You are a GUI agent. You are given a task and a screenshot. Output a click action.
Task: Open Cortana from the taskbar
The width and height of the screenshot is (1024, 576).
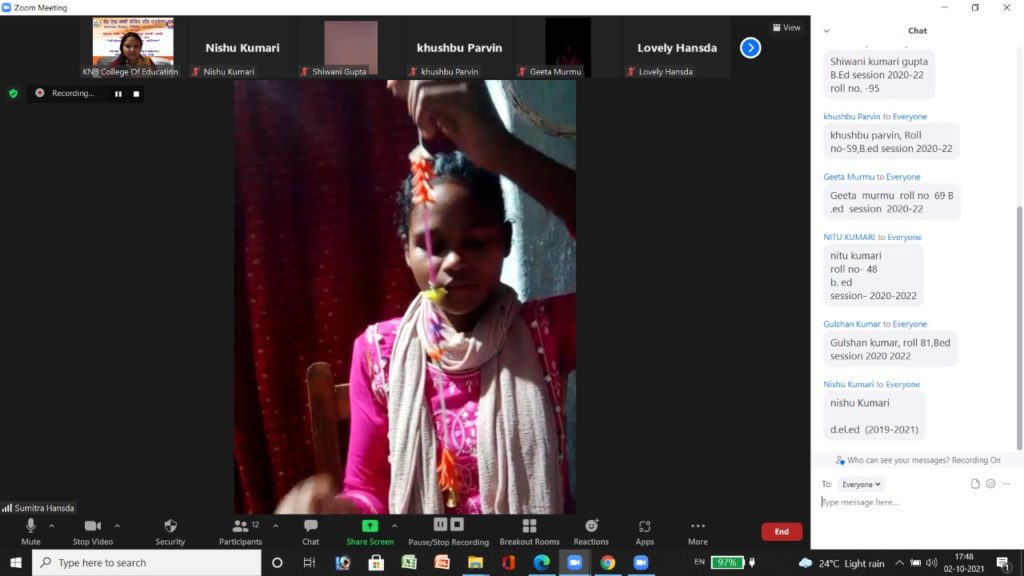[277, 562]
